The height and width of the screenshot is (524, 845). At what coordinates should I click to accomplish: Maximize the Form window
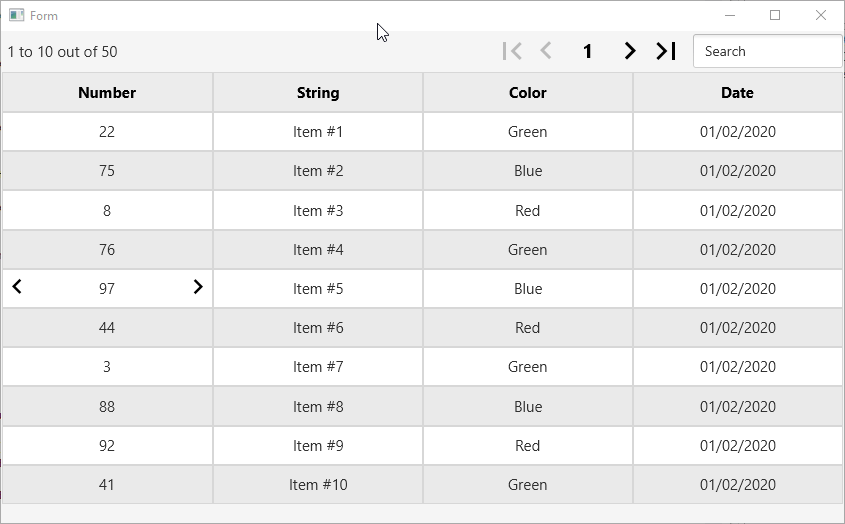point(775,15)
